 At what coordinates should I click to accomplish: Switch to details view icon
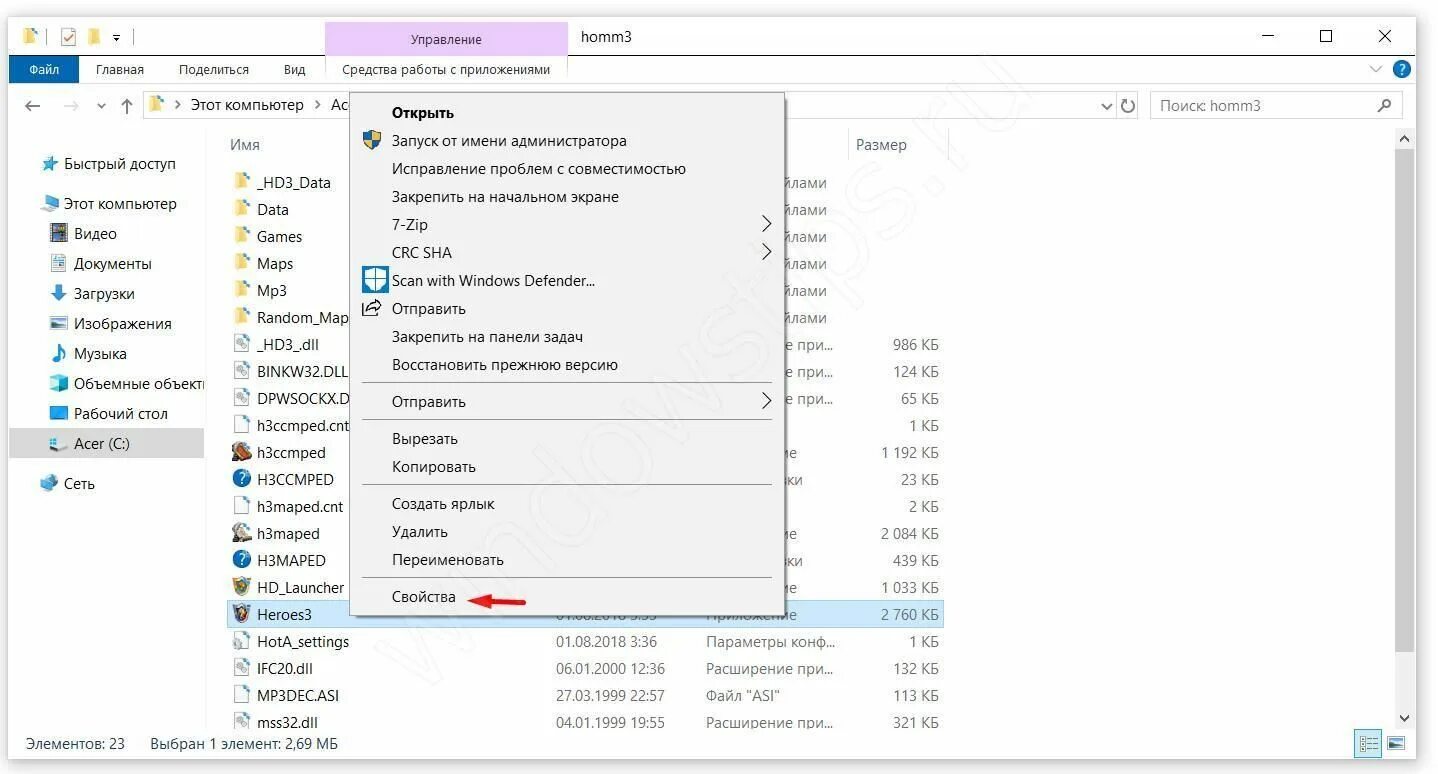click(1368, 744)
